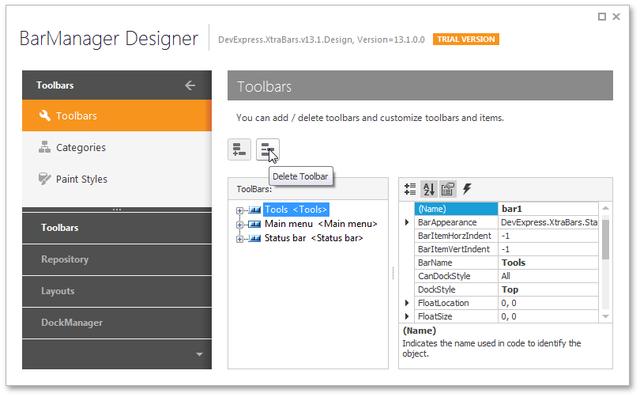Toggle Alphabetical sort in property grid
The width and height of the screenshot is (640, 397).
429,189
